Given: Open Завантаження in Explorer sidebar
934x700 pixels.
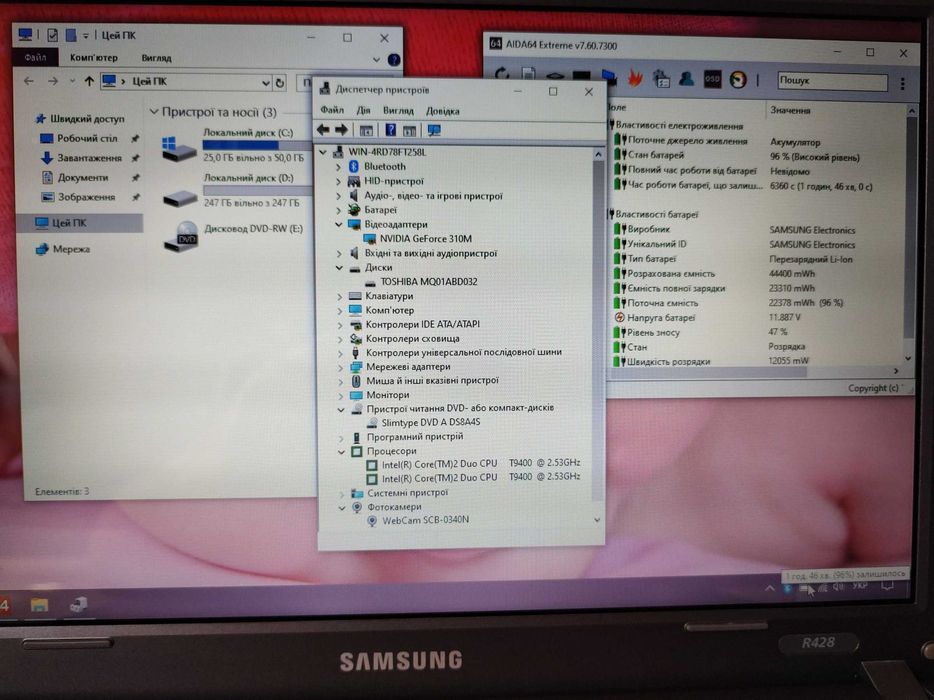Looking at the screenshot, I should click(x=89, y=158).
